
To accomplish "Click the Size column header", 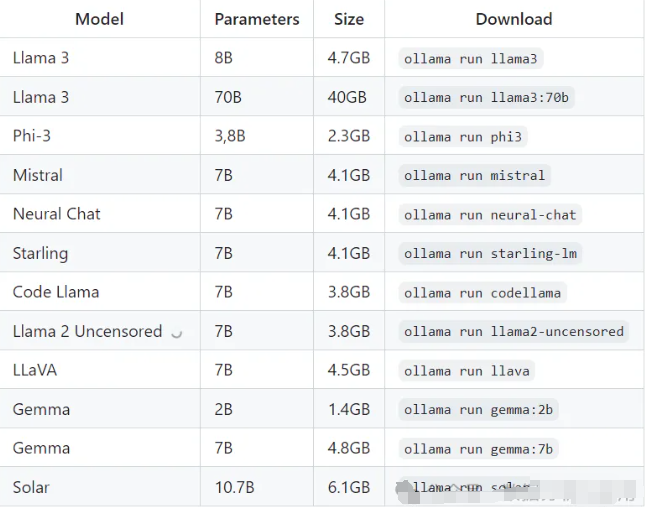I will point(349,19).
